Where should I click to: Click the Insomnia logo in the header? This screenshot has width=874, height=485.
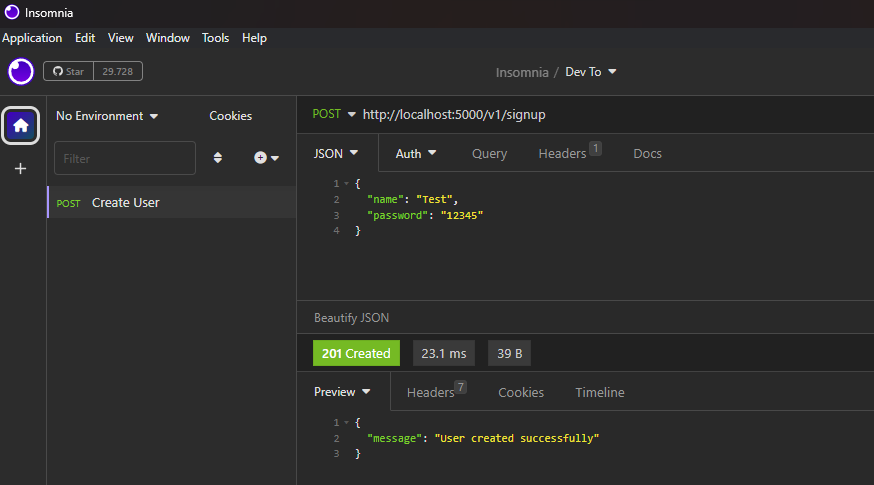[21, 71]
